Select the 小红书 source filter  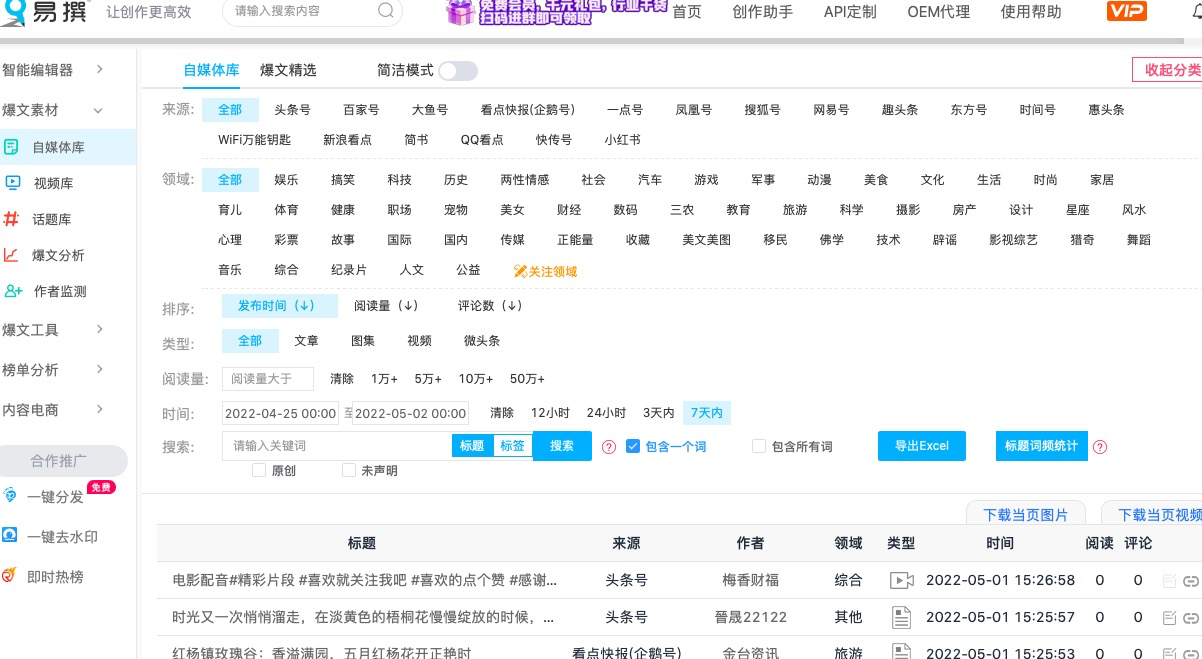(623, 140)
